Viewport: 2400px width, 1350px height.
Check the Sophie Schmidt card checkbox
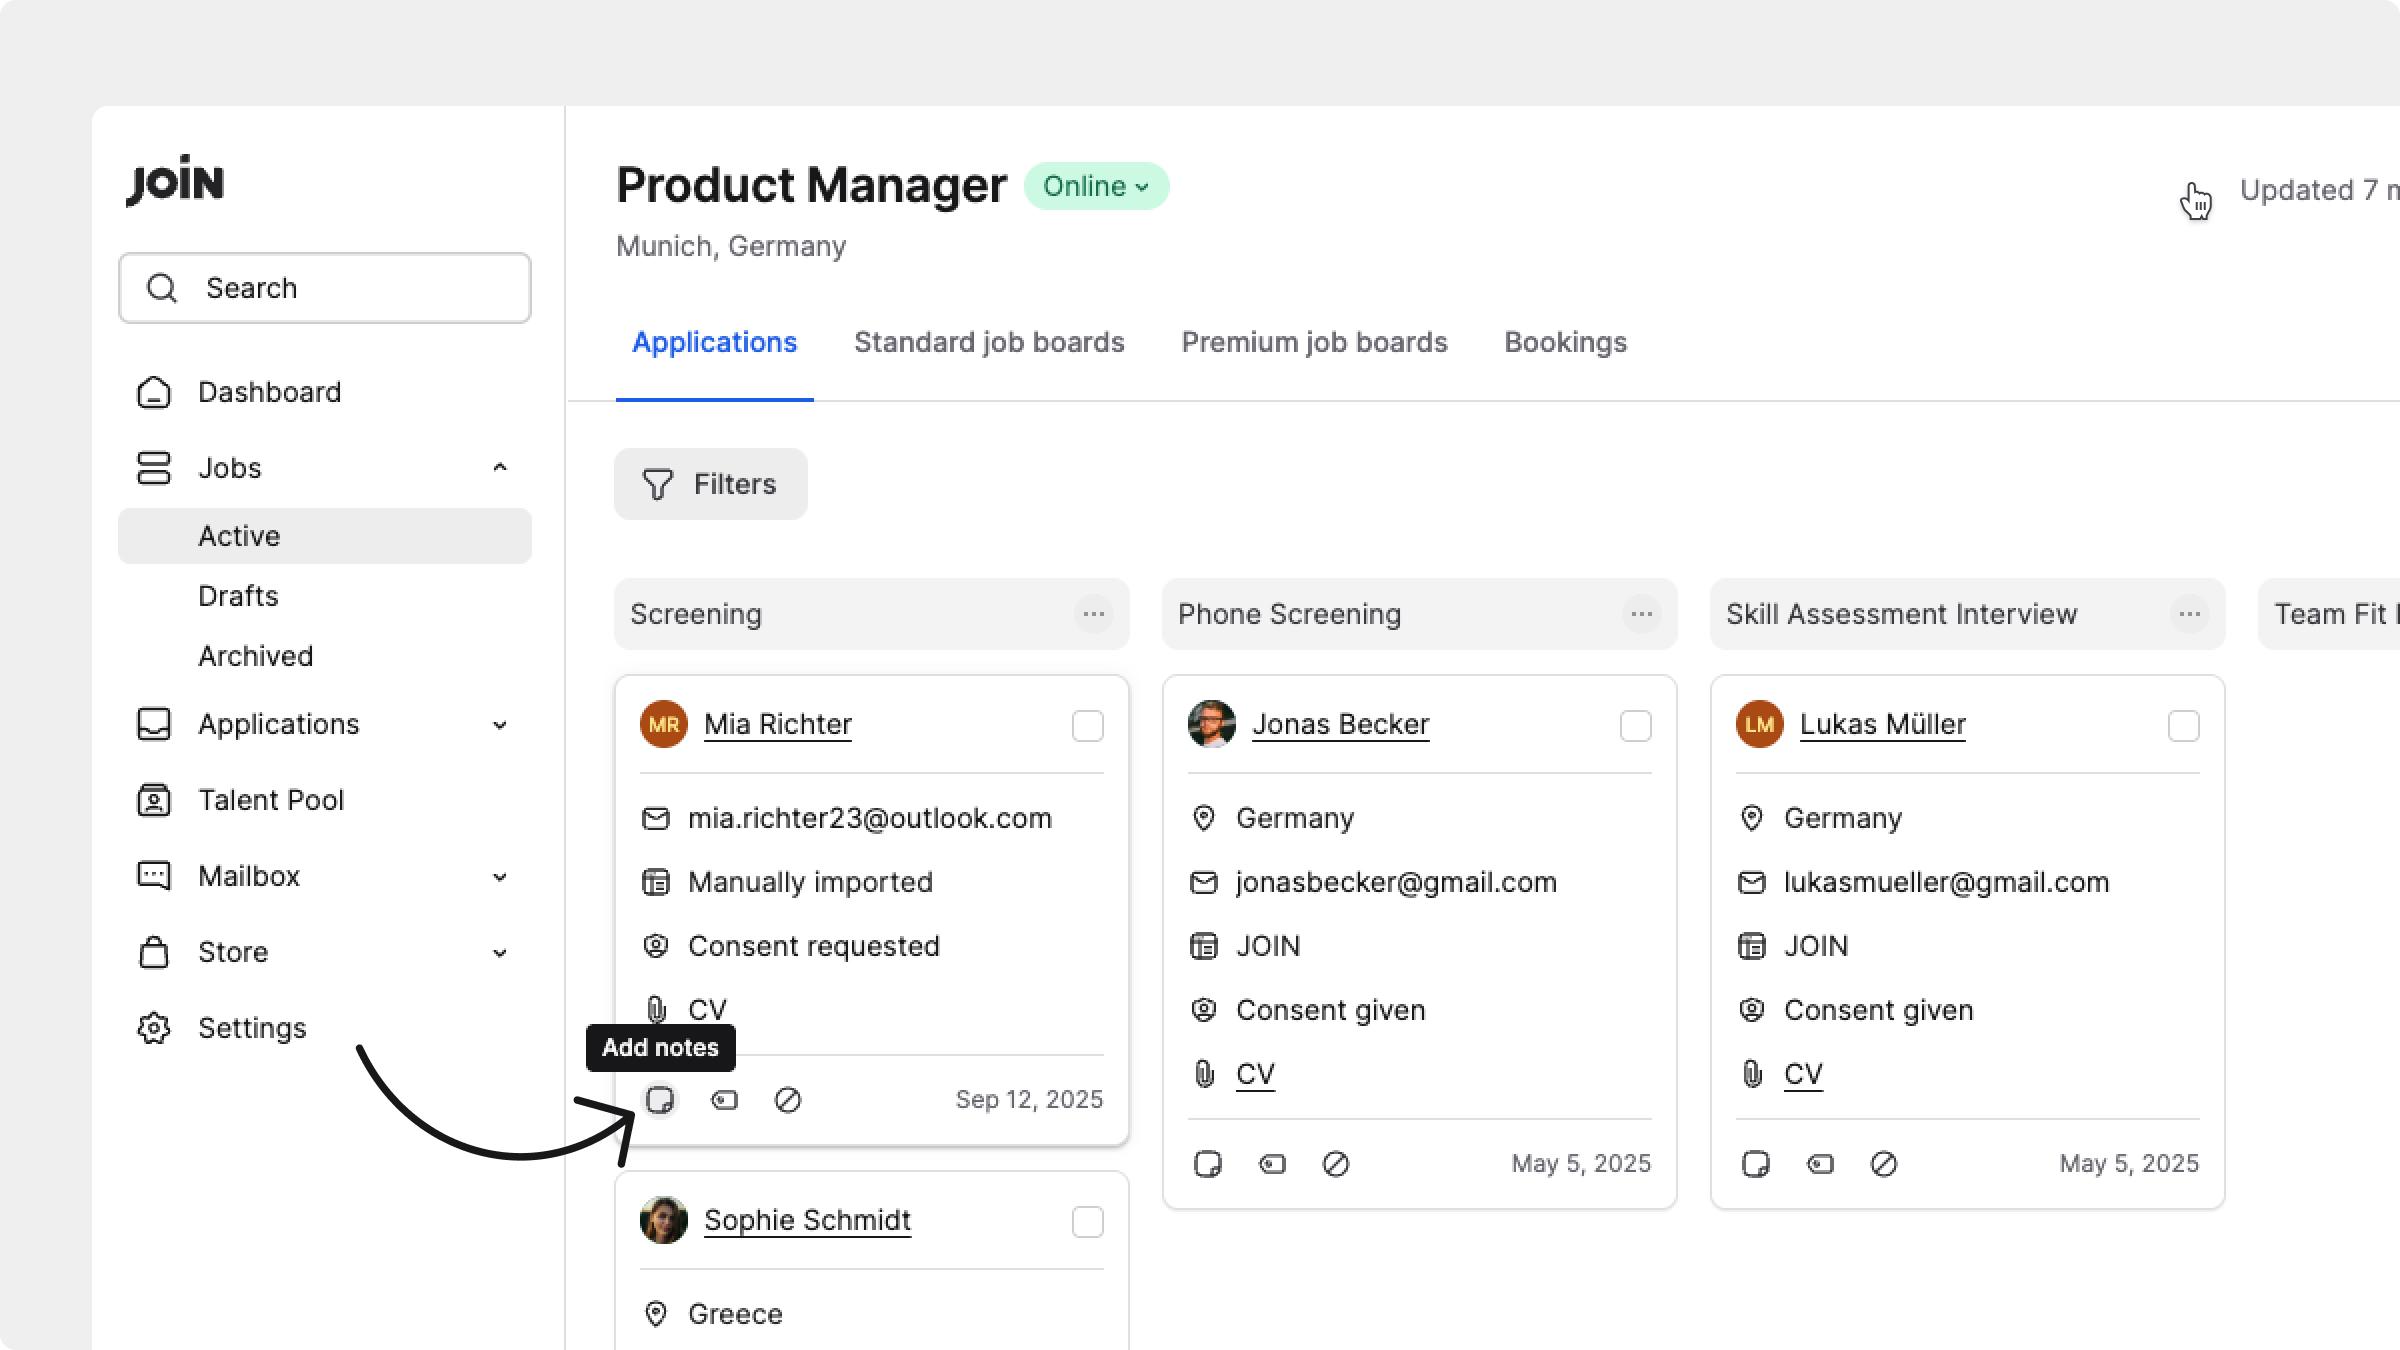(1087, 1222)
